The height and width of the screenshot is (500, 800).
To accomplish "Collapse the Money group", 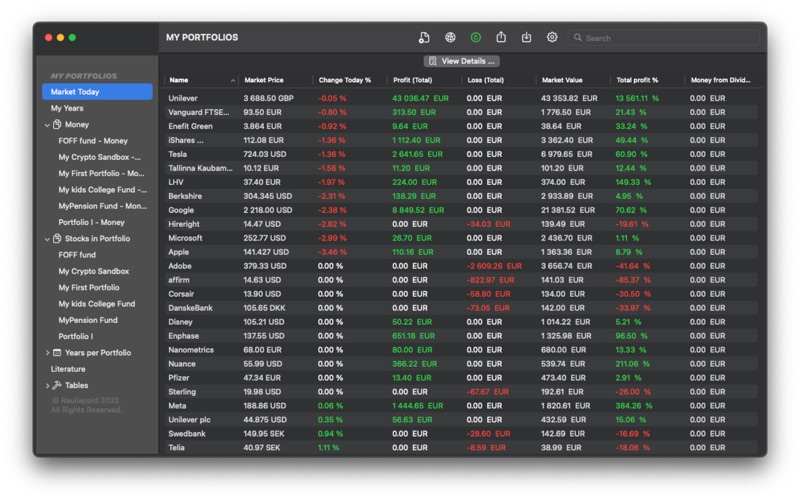I will (x=47, y=124).
